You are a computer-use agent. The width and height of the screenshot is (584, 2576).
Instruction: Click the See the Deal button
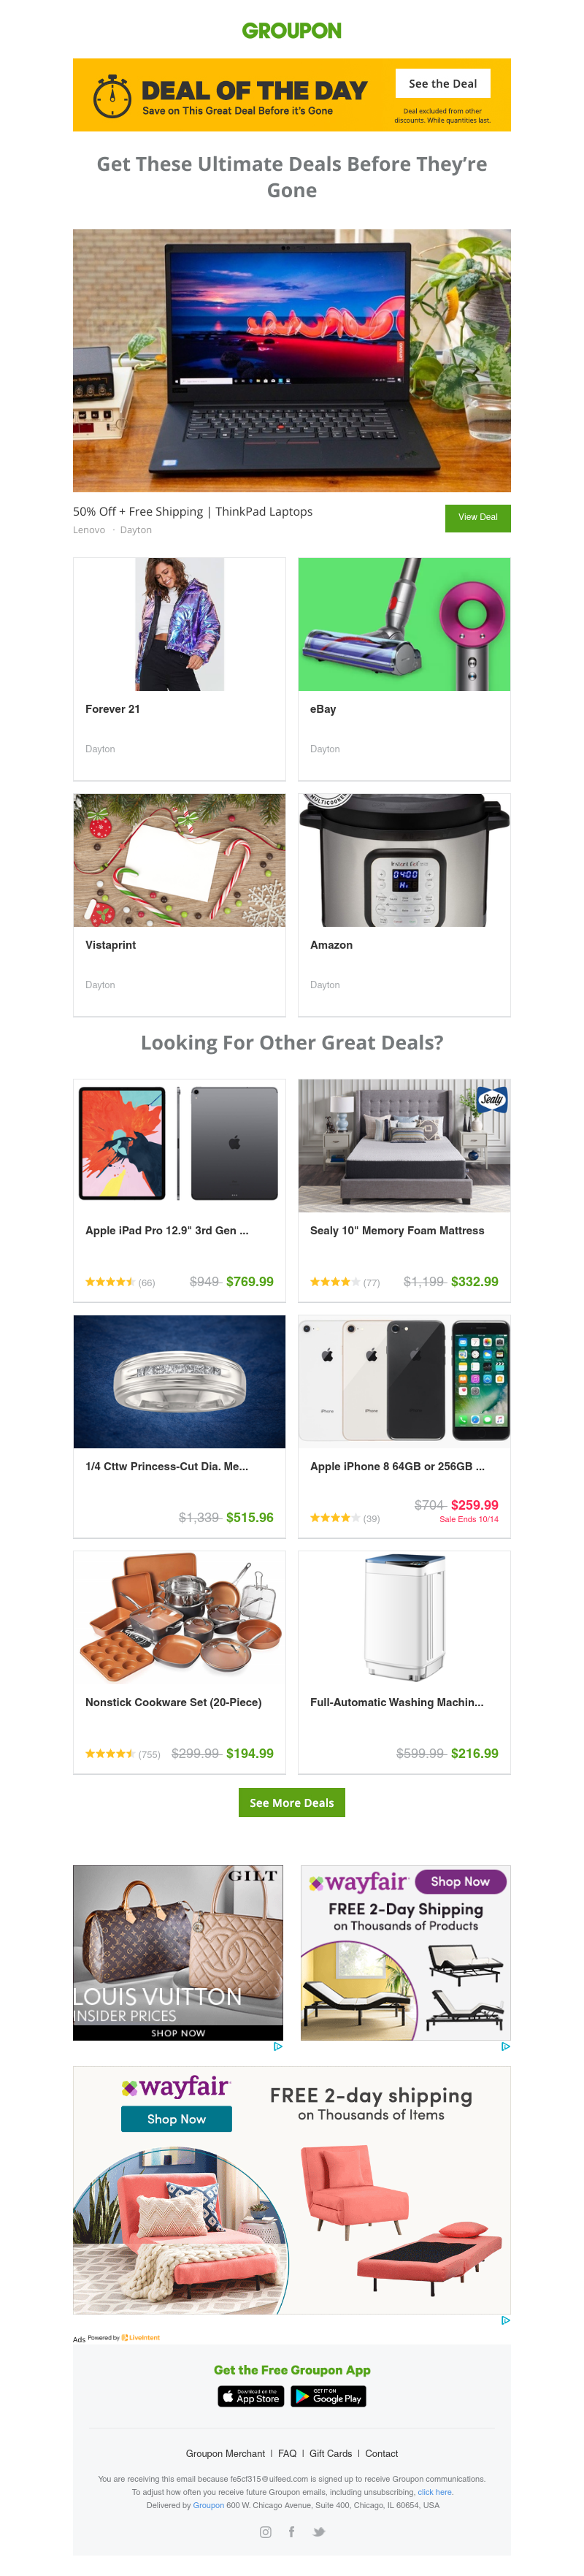(443, 83)
